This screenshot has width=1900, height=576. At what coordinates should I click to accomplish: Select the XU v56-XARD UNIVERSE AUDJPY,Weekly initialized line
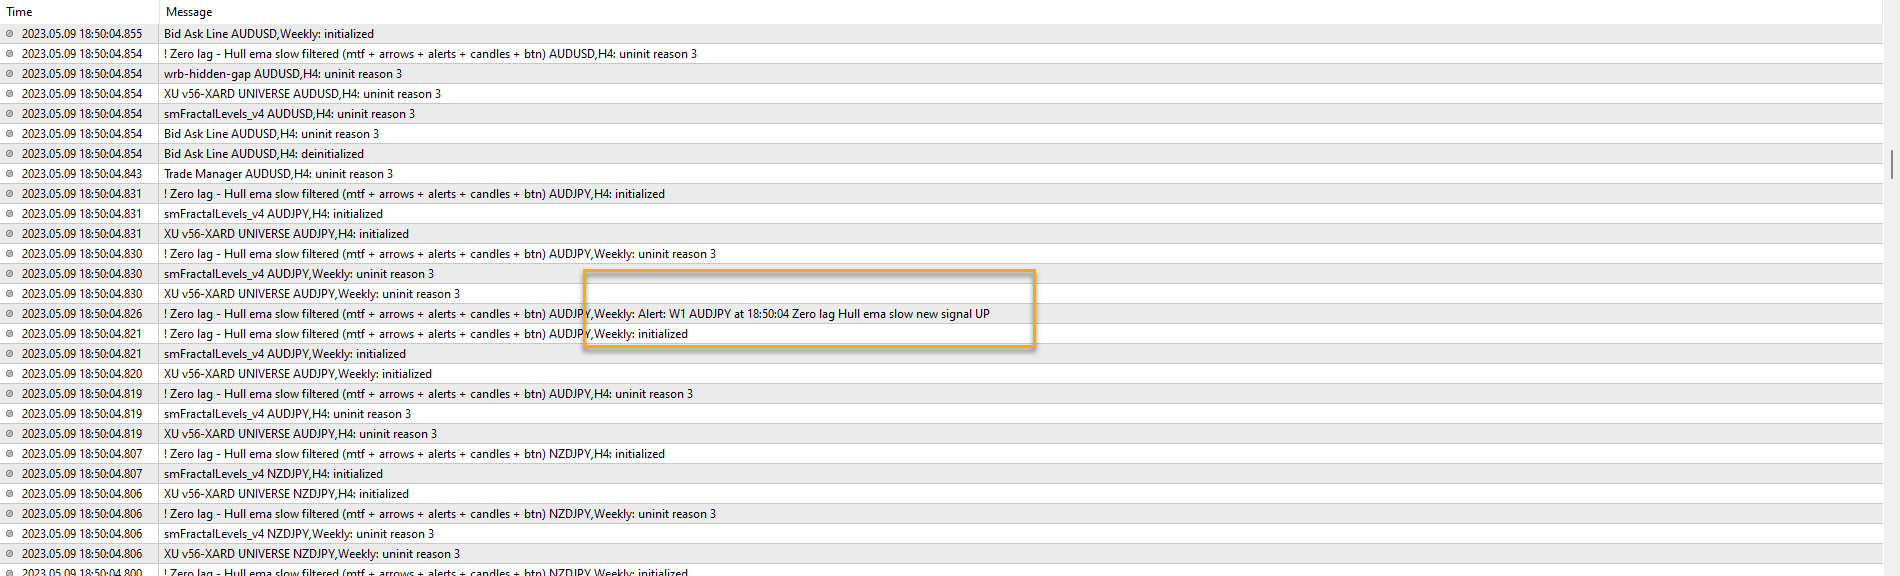[298, 374]
